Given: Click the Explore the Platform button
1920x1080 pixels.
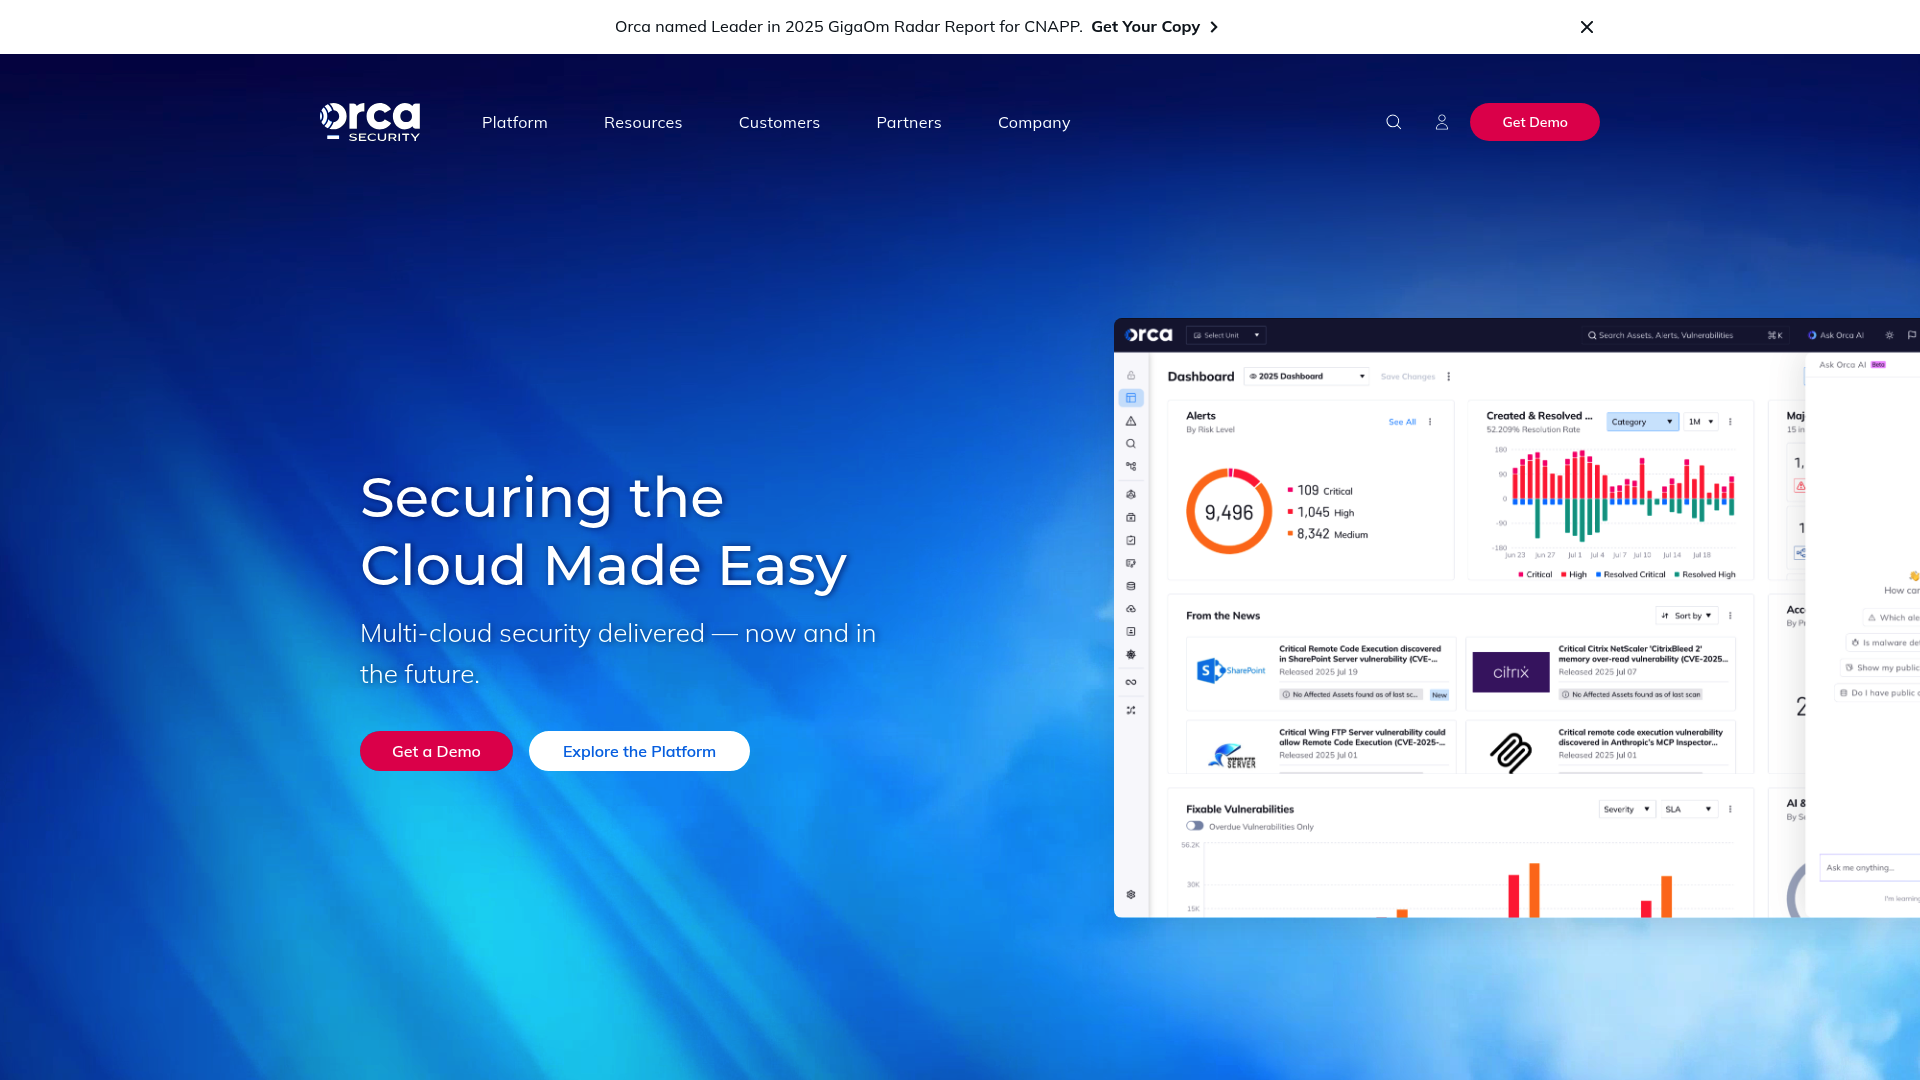Looking at the screenshot, I should pyautogui.click(x=639, y=751).
